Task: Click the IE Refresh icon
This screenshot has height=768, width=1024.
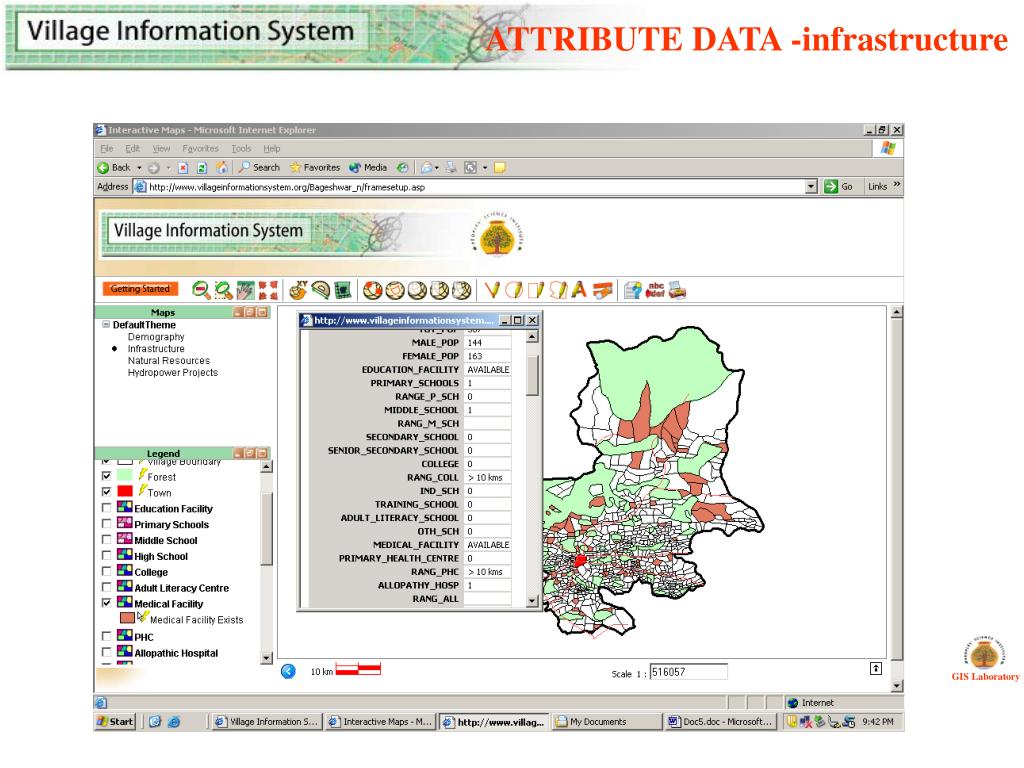Action: pos(202,168)
